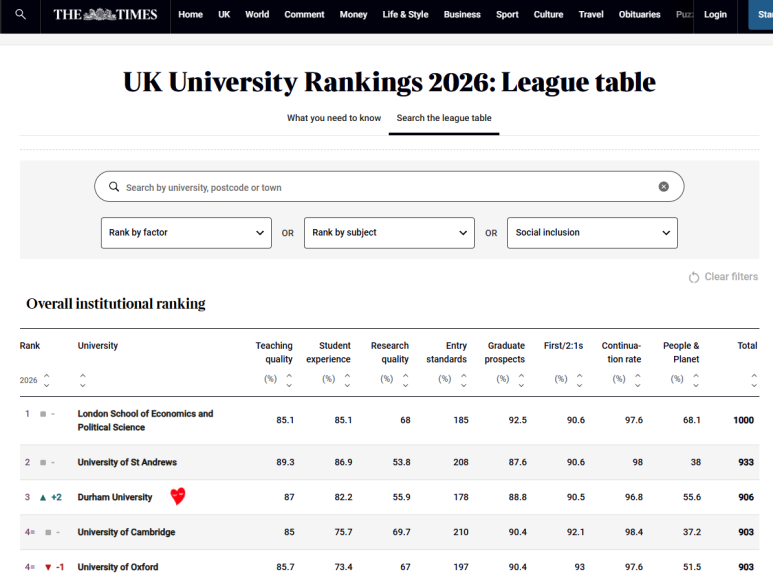This screenshot has width=773, height=574.
Task: Switch to What you need to know tab
Action: (x=334, y=118)
